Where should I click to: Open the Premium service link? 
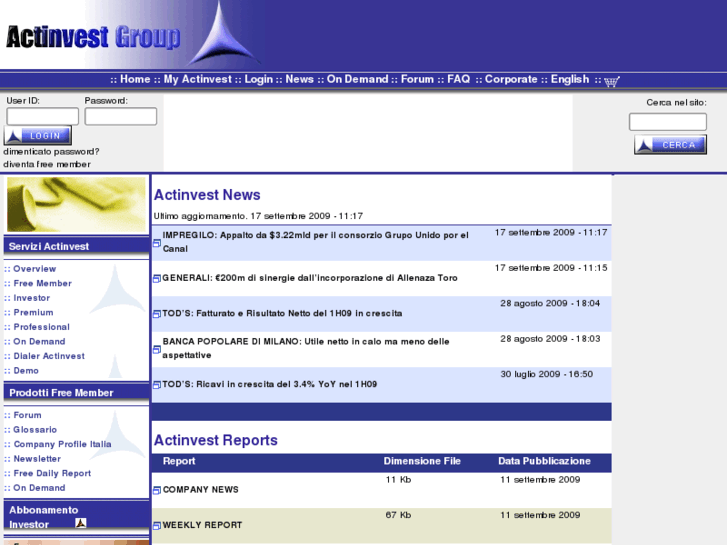[x=33, y=313]
